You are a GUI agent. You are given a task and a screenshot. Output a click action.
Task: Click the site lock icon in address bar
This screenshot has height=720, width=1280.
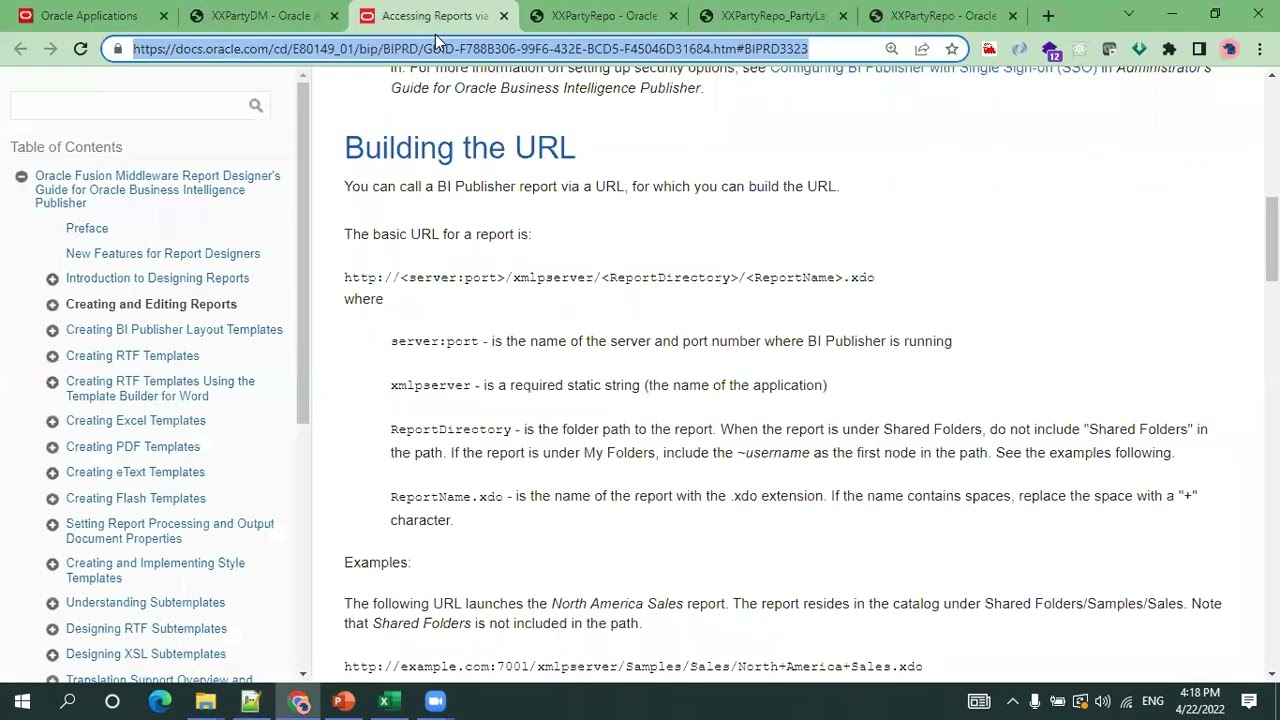coord(118,49)
